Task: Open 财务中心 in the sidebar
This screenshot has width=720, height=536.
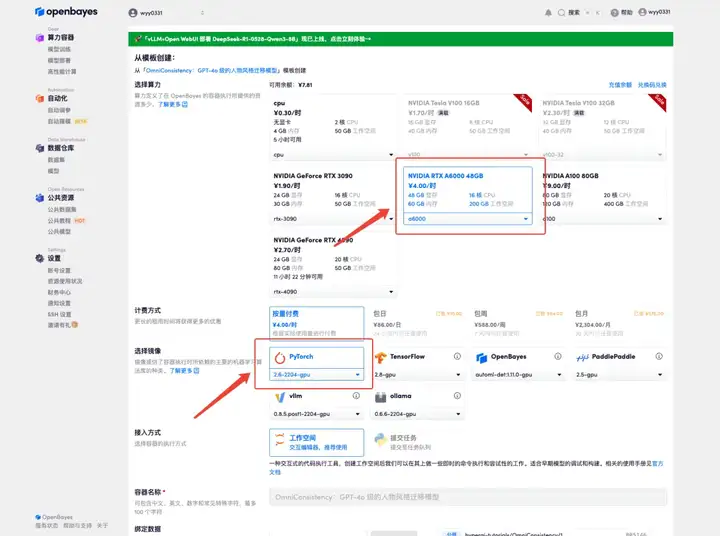Action: coord(59,292)
